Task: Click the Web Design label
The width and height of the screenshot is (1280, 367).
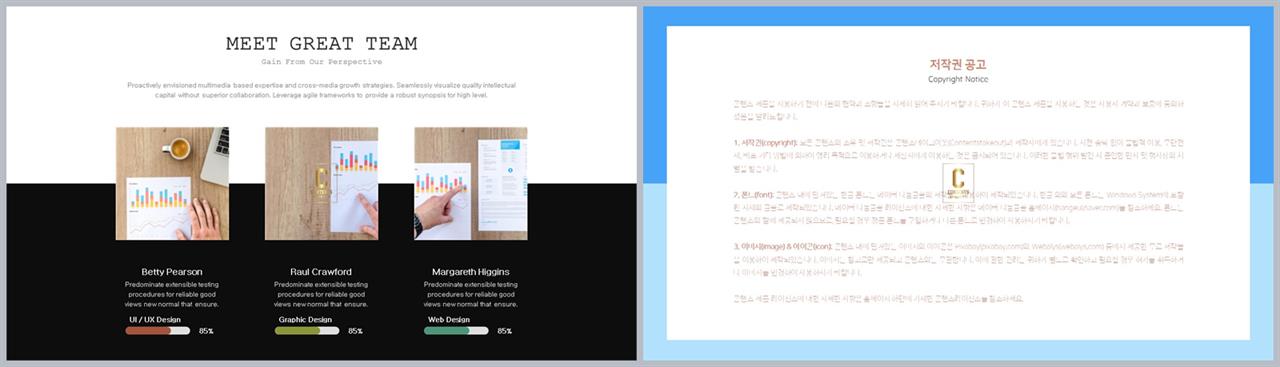Action: pos(449,320)
